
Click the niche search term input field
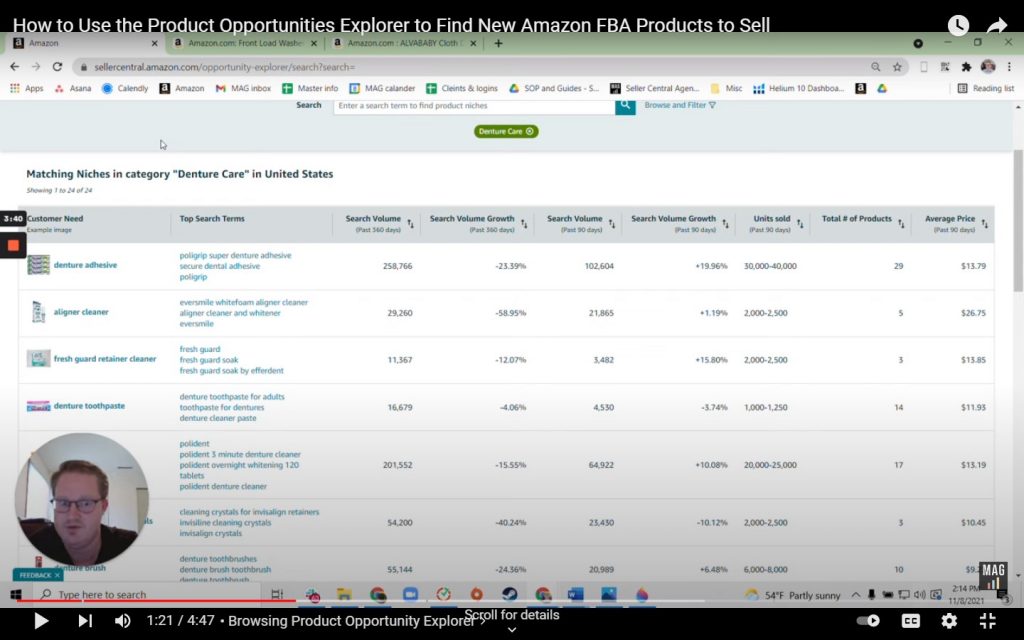[x=475, y=105]
